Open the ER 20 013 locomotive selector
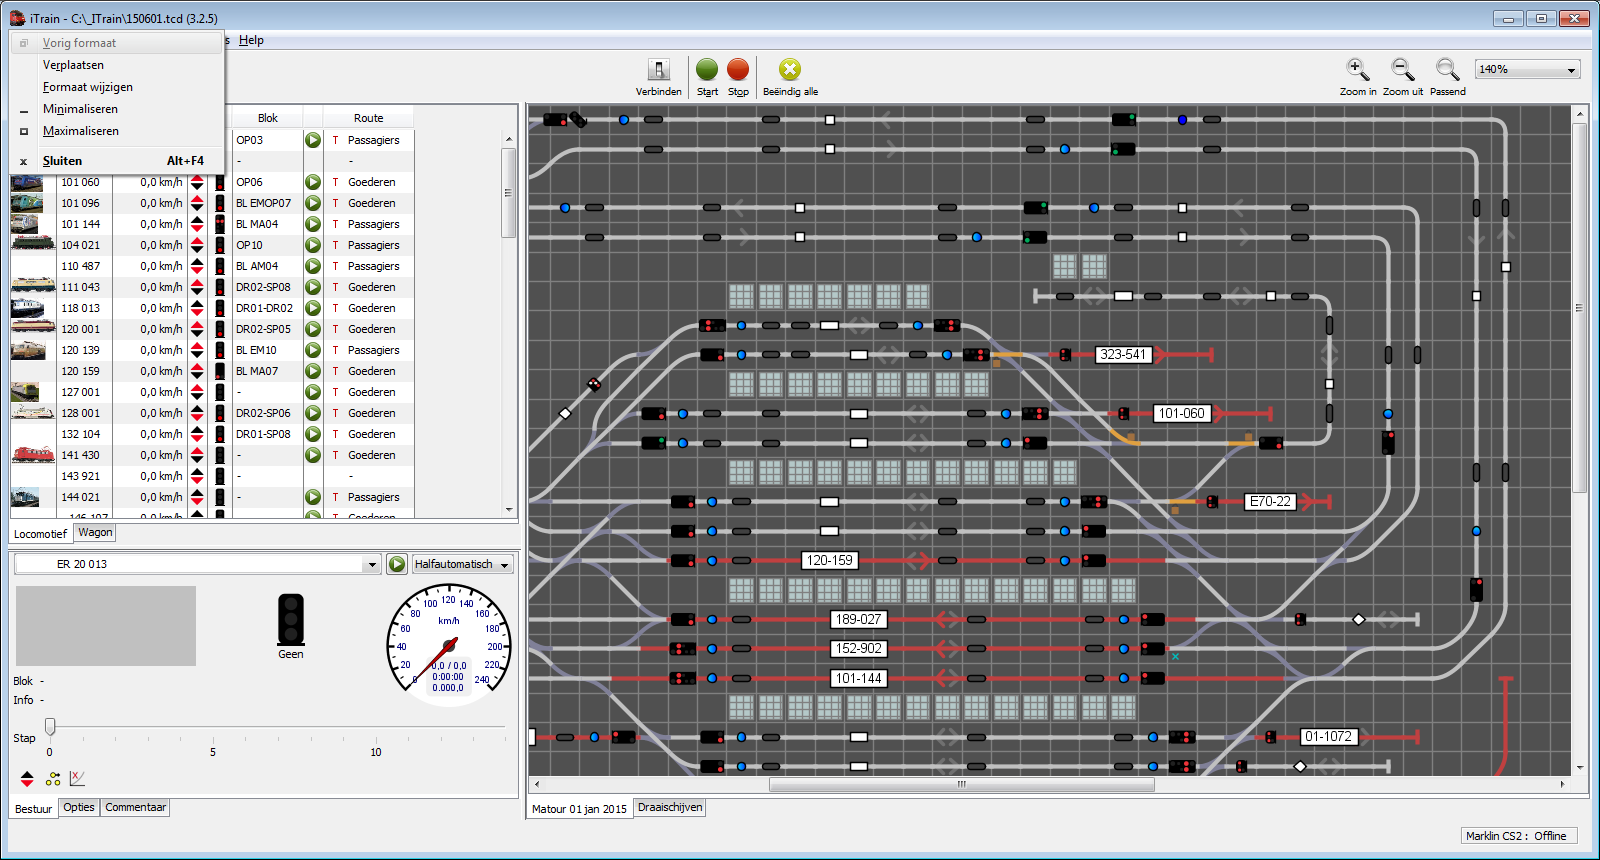The image size is (1600, 860). coord(372,564)
